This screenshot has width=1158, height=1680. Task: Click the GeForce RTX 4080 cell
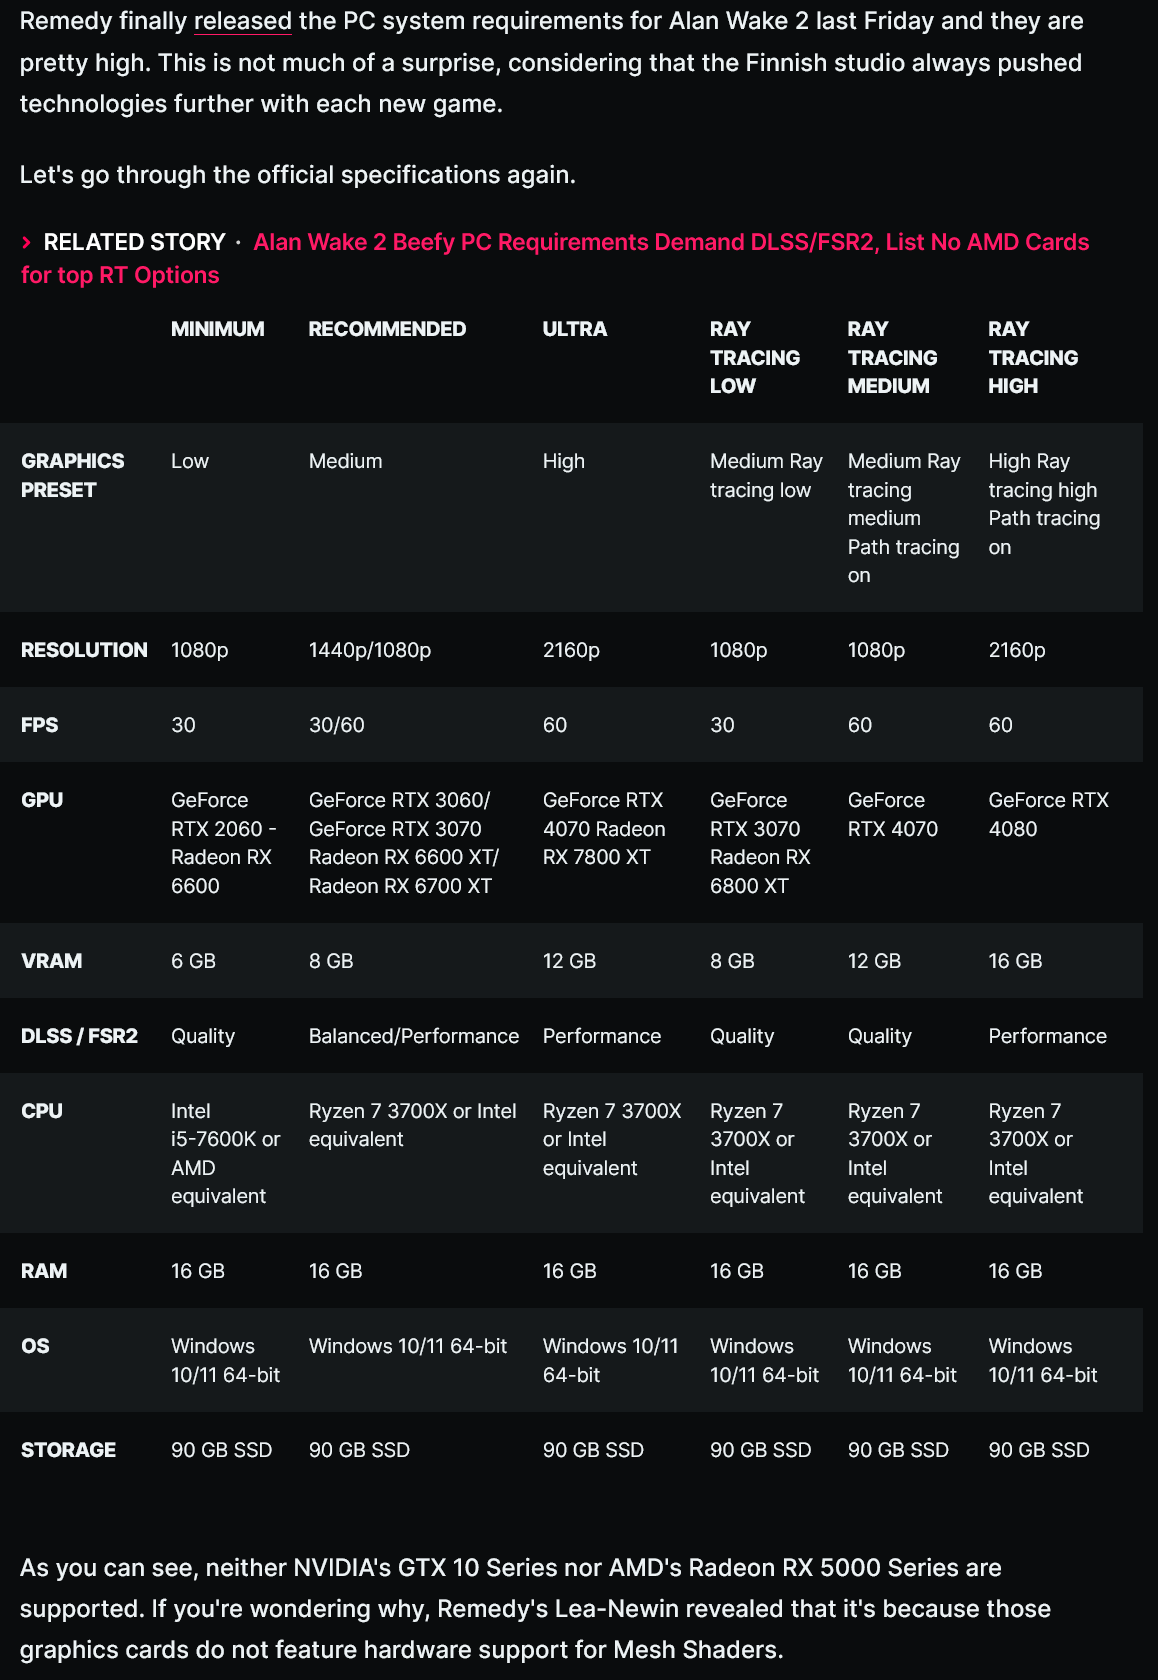1048,814
